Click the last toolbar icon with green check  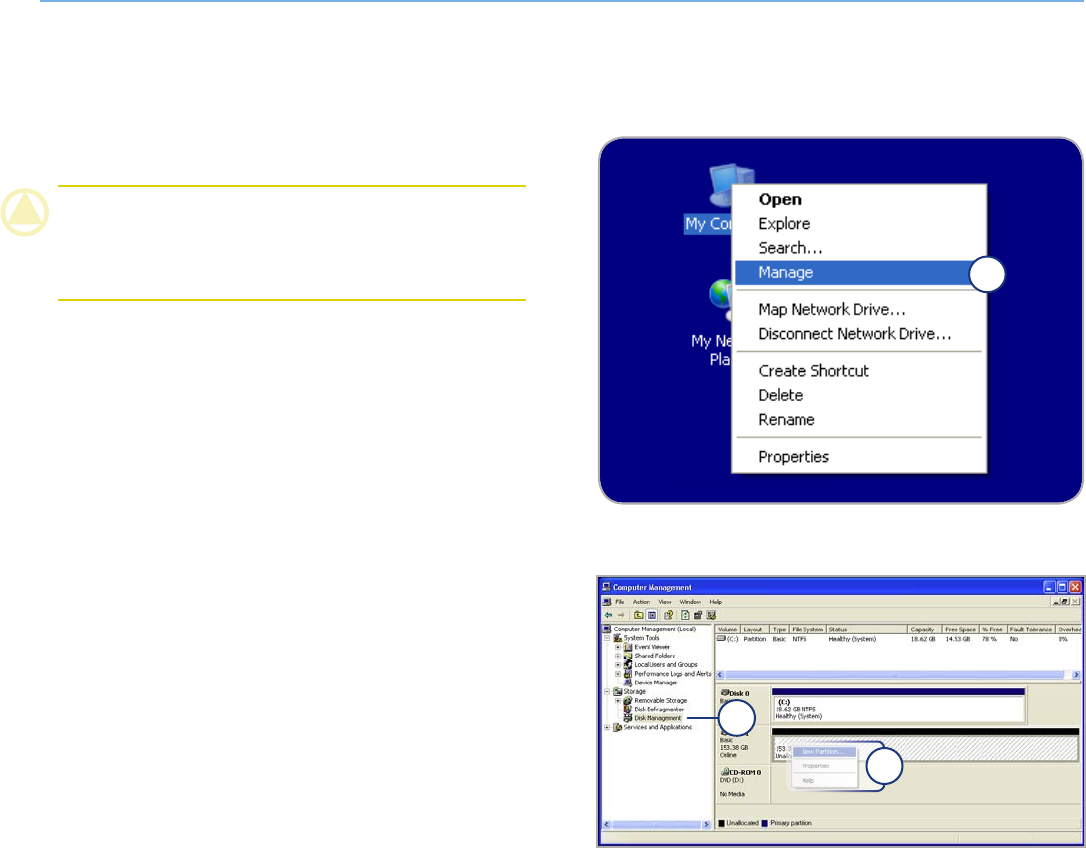pos(711,615)
